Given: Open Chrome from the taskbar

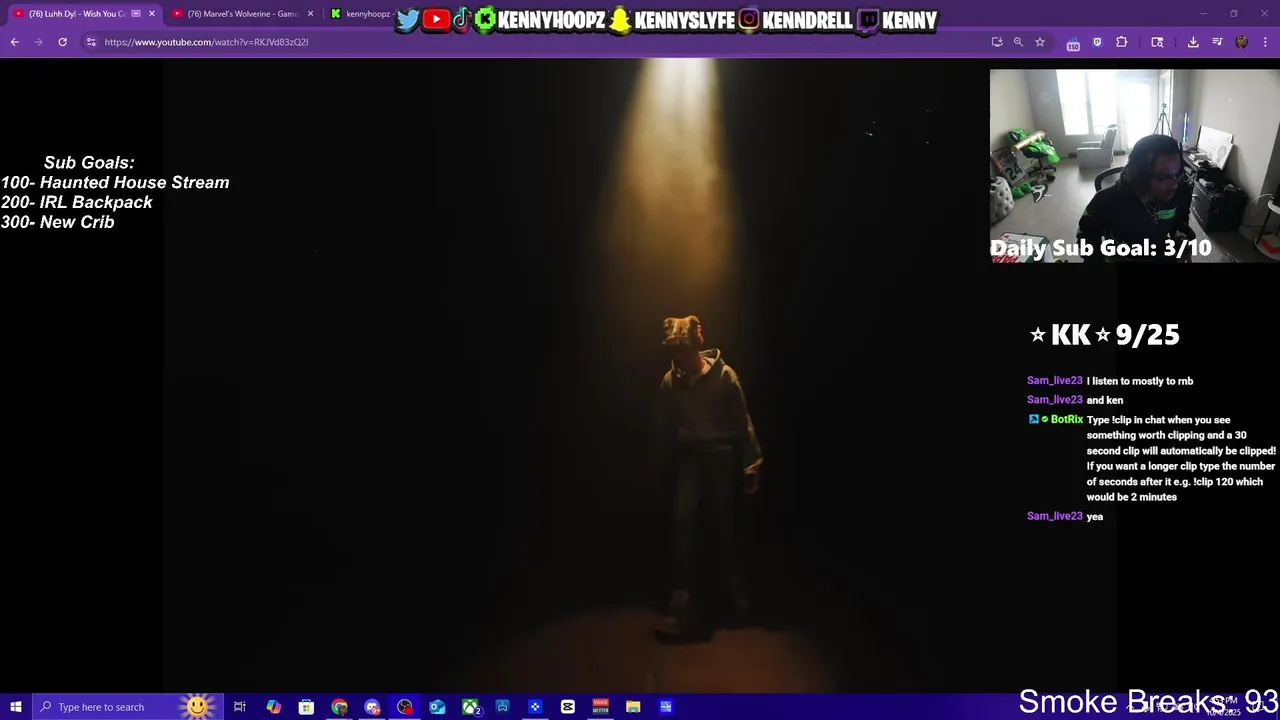Looking at the screenshot, I should (x=339, y=707).
